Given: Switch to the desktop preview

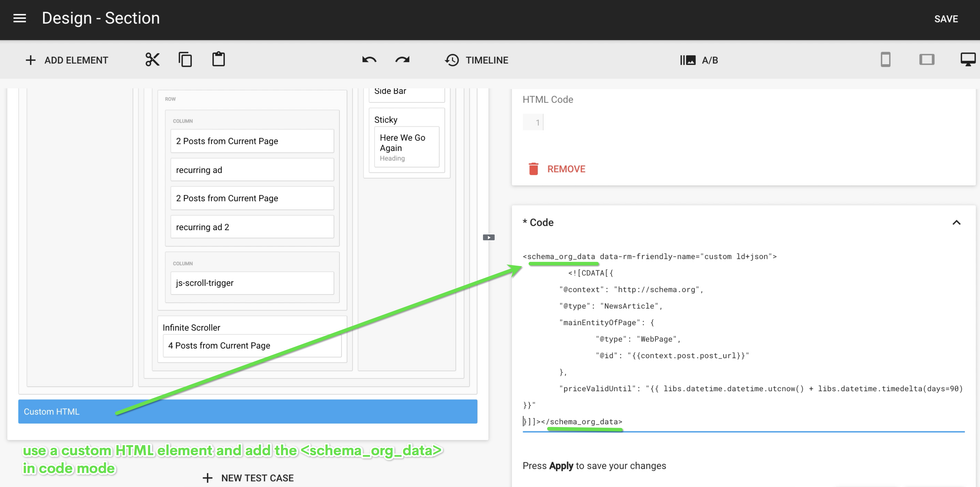Looking at the screenshot, I should click(x=968, y=59).
